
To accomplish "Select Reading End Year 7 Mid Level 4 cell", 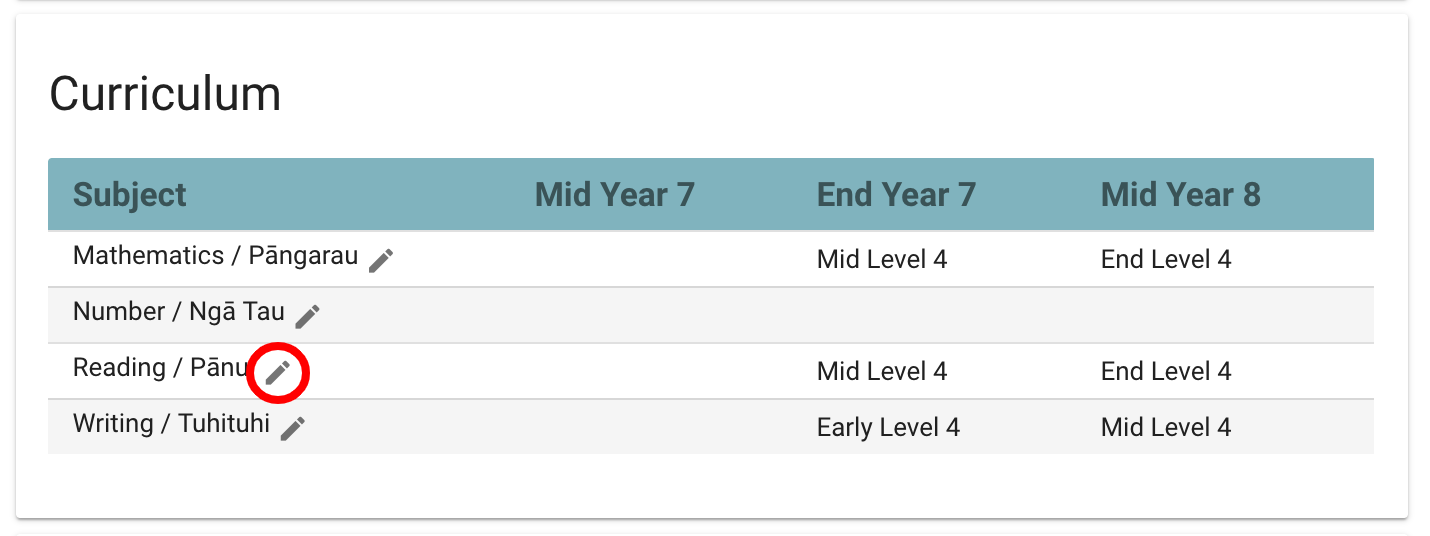I will point(881,372).
